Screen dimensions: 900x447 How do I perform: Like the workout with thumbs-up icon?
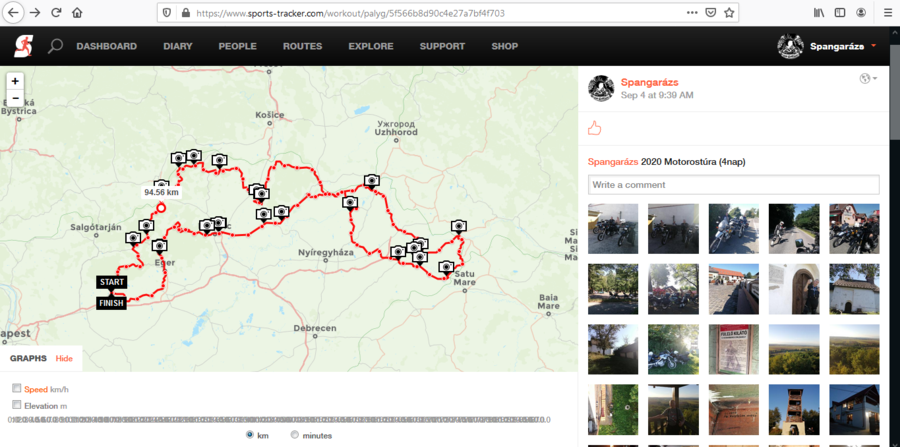click(x=595, y=129)
